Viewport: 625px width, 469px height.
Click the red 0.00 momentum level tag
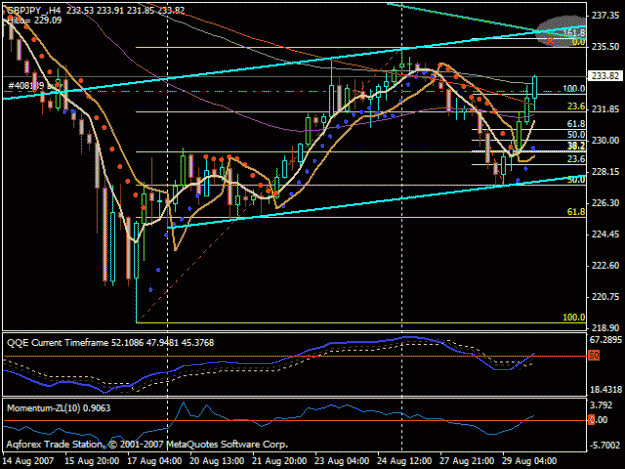598,420
